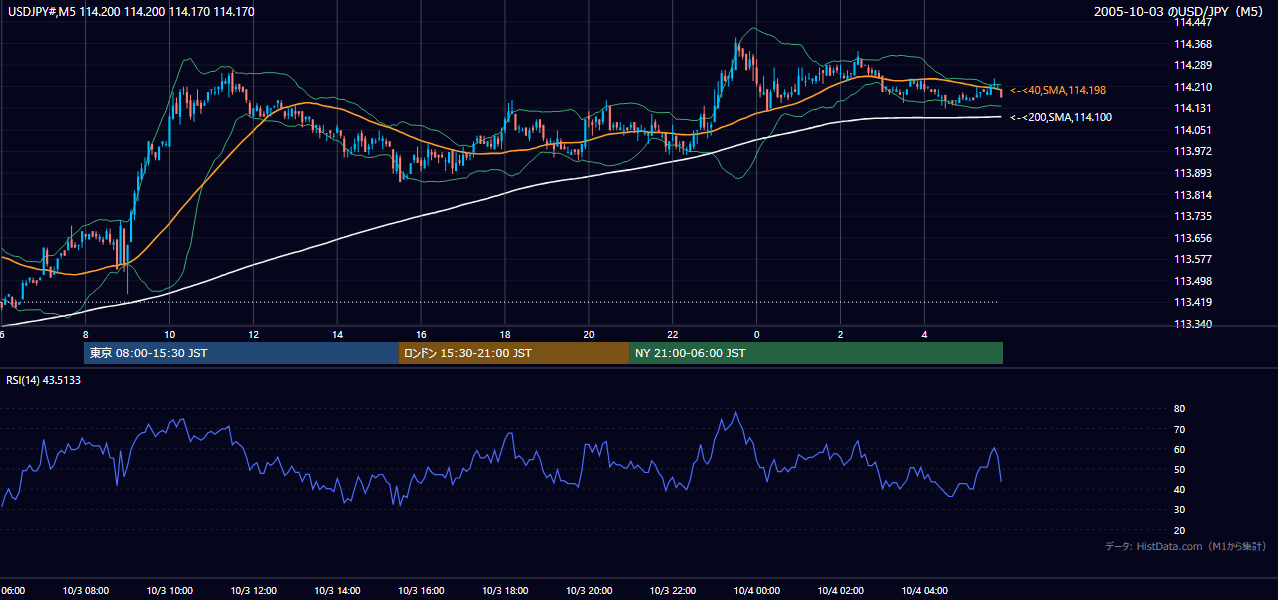The width and height of the screenshot is (1278, 600).
Task: Click the RSI(14) 43.5133 indicator label
Action: [x=43, y=380]
